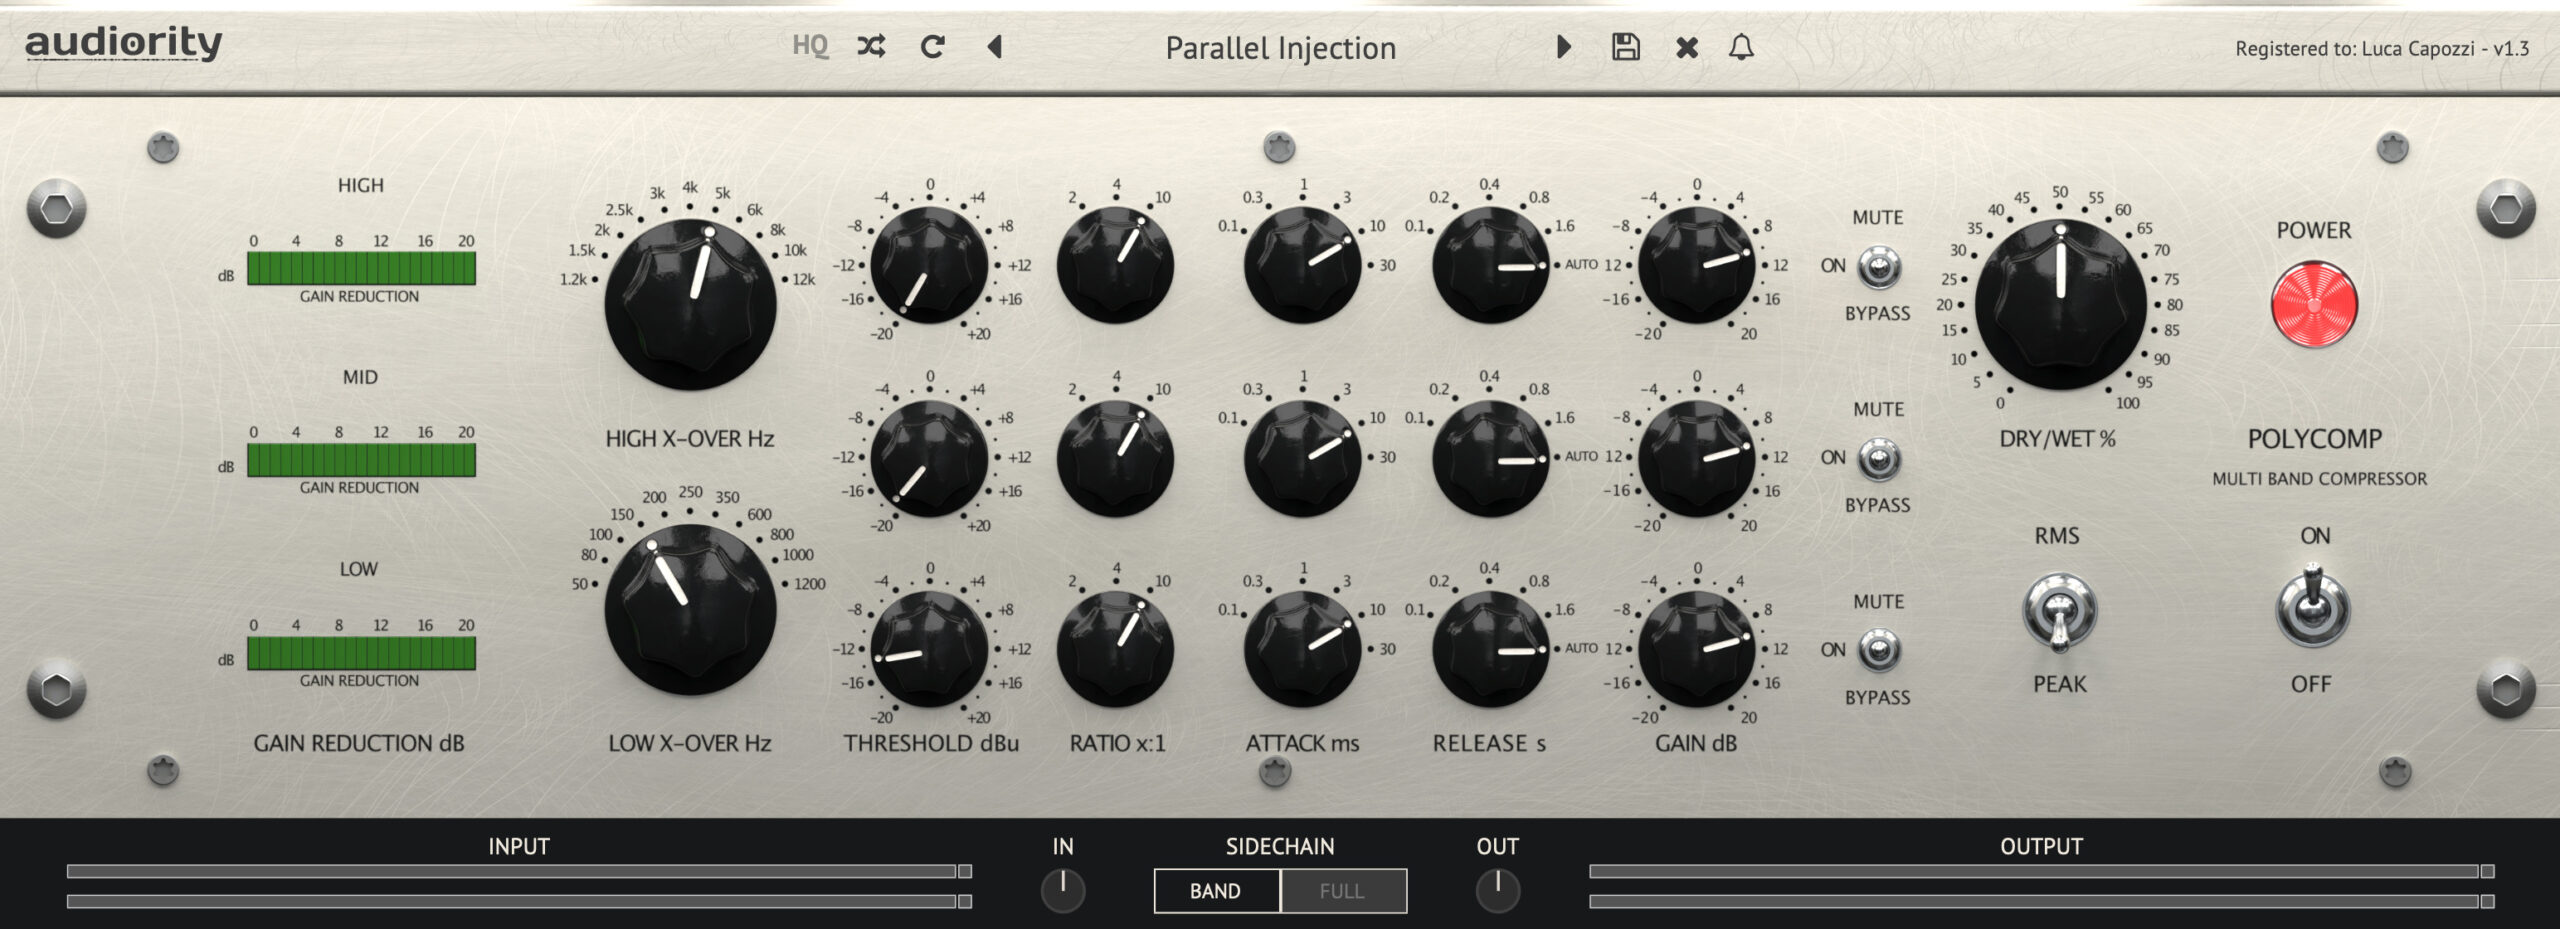2560x929 pixels.
Task: Click the randomize preset shuffle icon
Action: point(871,46)
